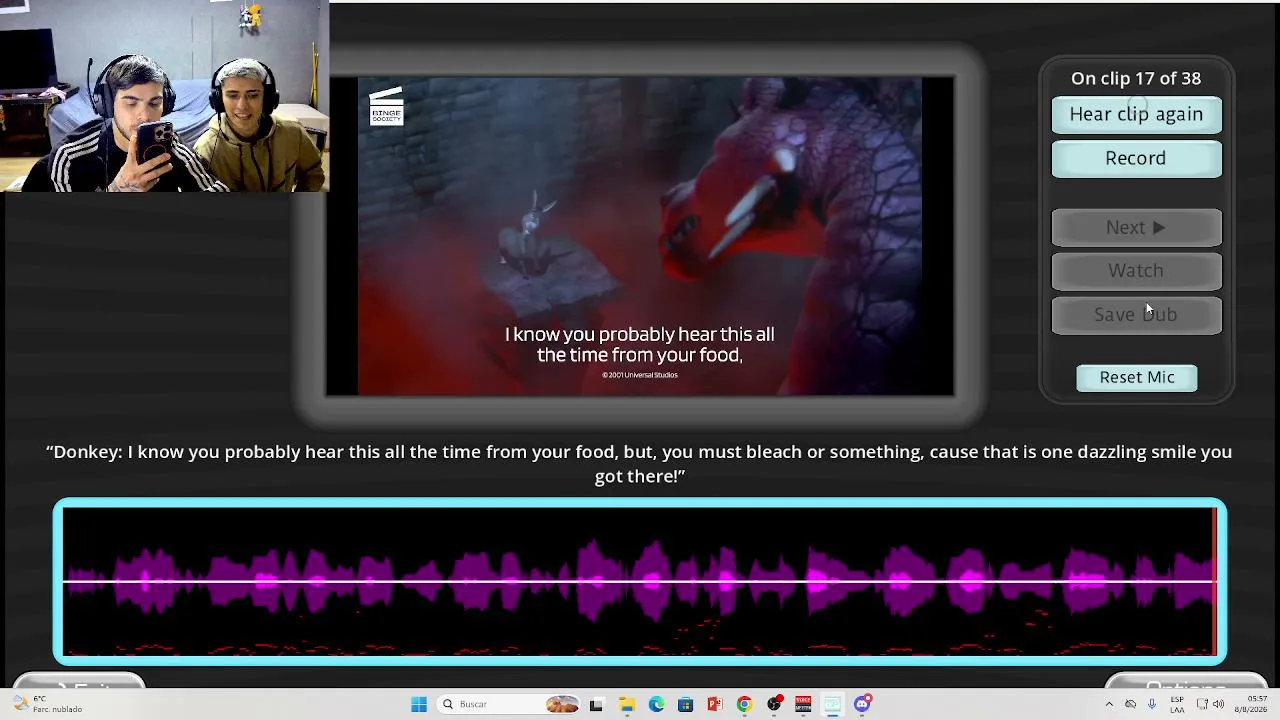Click the Shrek dragon video clip preview

(640, 236)
